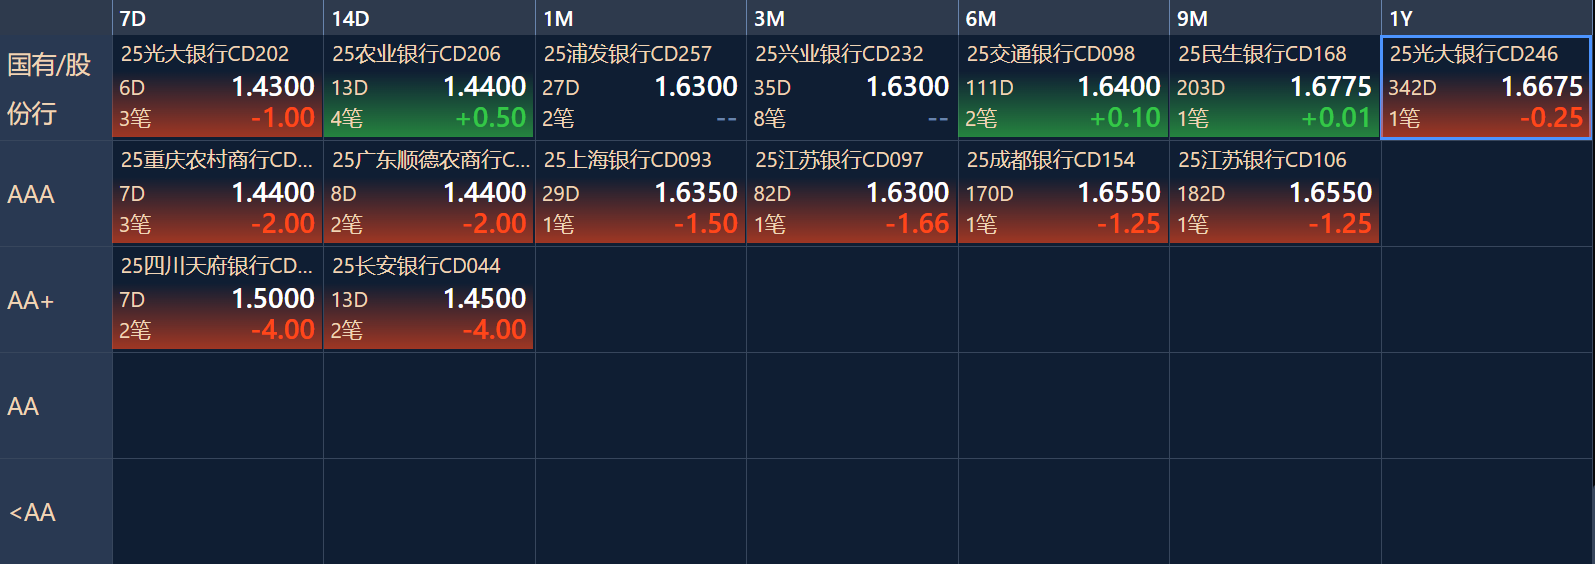
Task: Click the 6D remaining days label
Action: coord(132,88)
